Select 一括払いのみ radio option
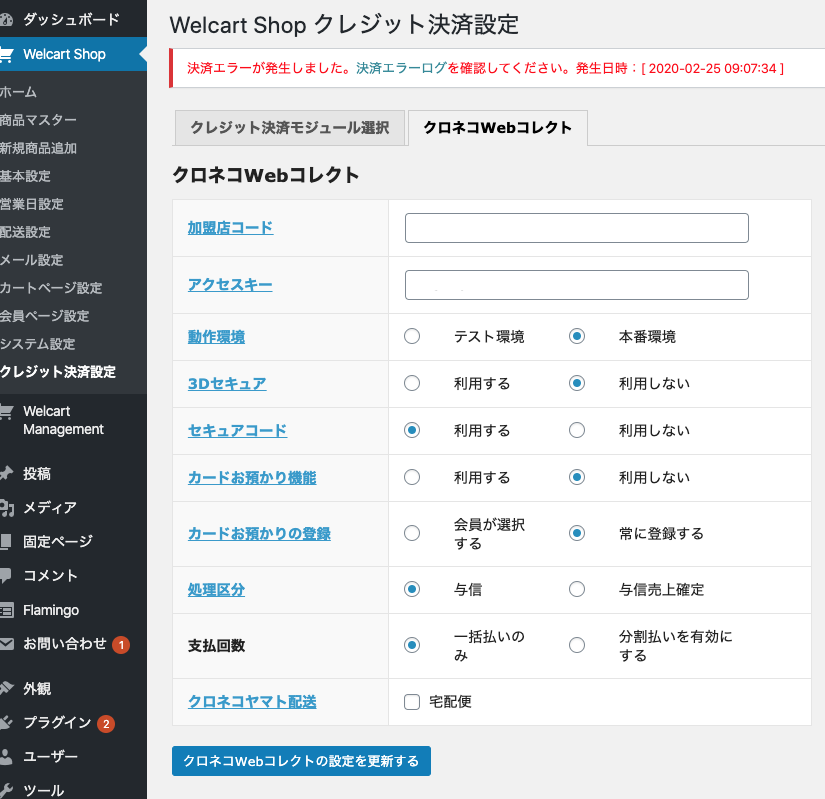 pos(412,645)
